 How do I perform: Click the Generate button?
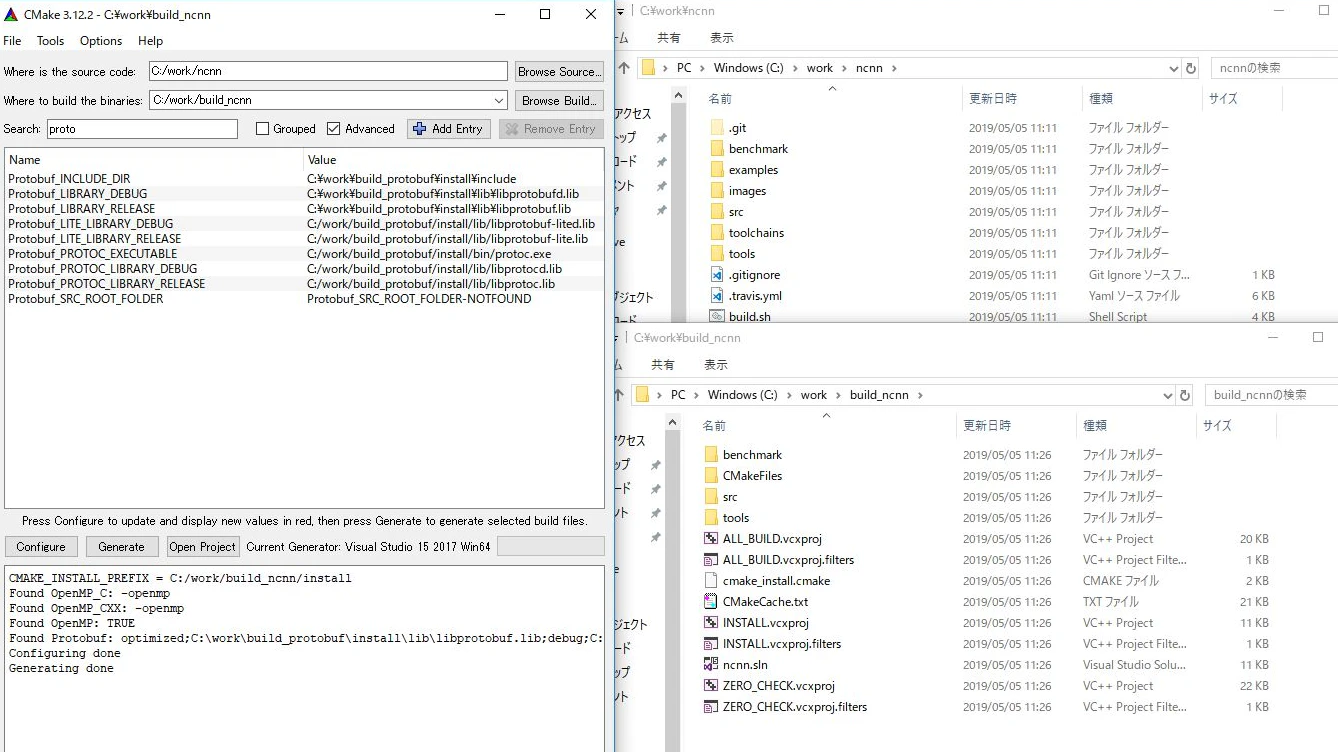coord(122,547)
